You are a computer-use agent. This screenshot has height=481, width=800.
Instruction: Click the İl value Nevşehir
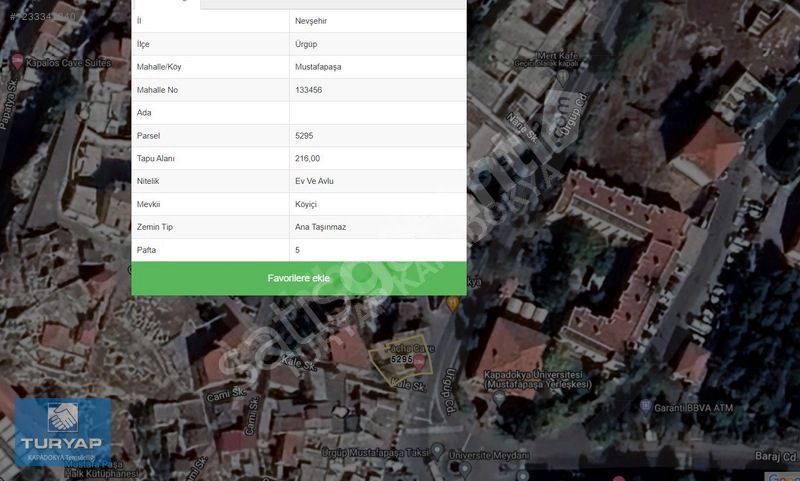tap(312, 21)
